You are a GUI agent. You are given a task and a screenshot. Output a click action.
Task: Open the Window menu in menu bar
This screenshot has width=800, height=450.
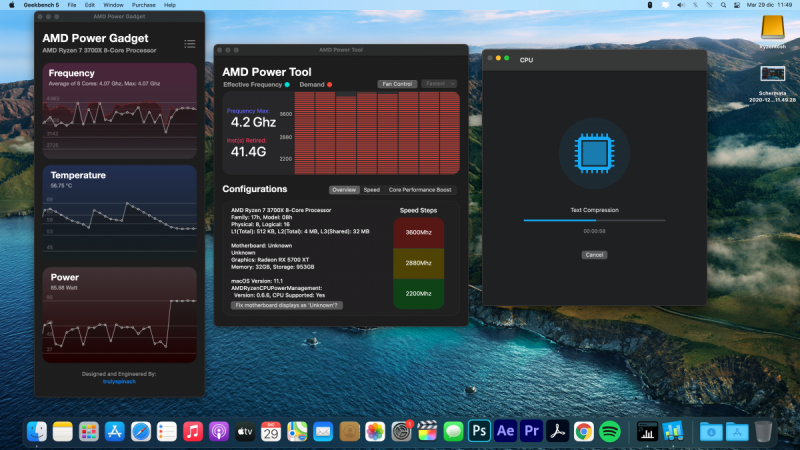coord(114,5)
